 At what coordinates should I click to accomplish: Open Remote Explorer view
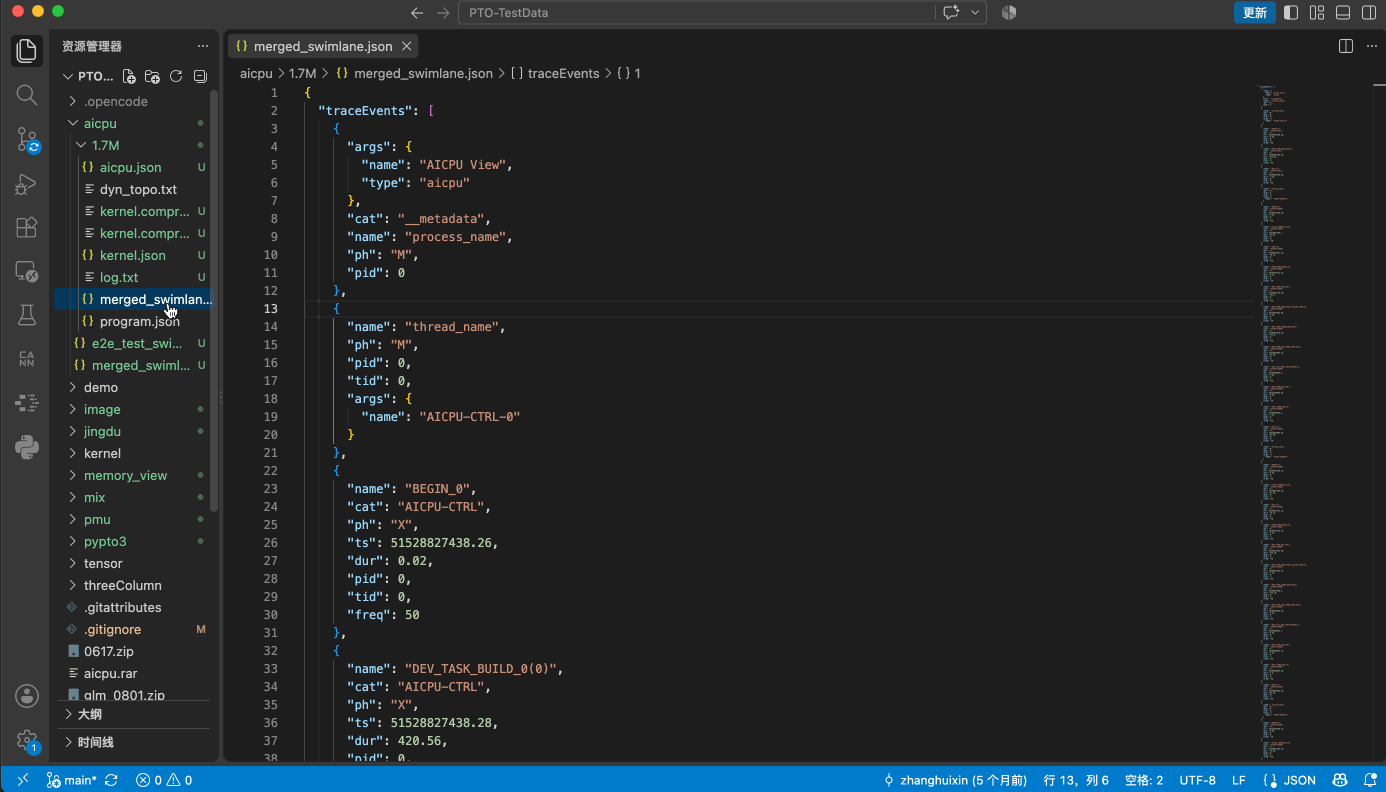(27, 271)
